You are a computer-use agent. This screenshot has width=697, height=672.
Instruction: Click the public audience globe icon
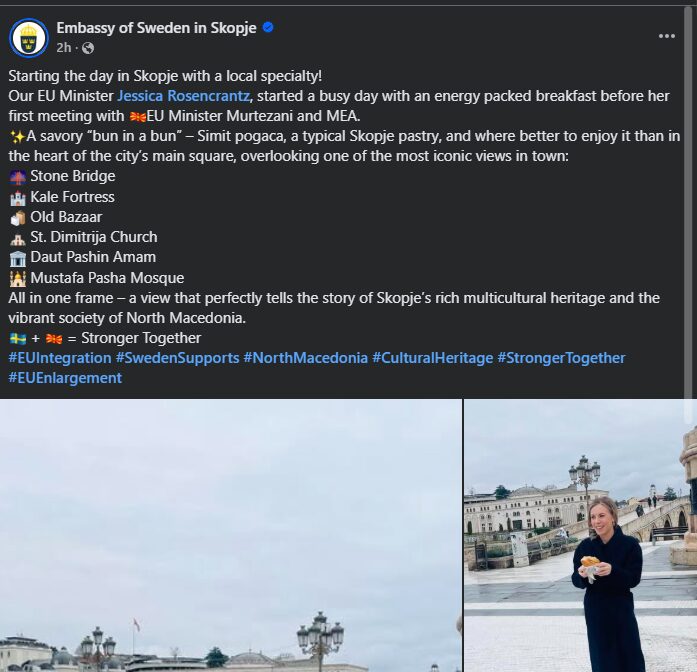pyautogui.click(x=88, y=48)
